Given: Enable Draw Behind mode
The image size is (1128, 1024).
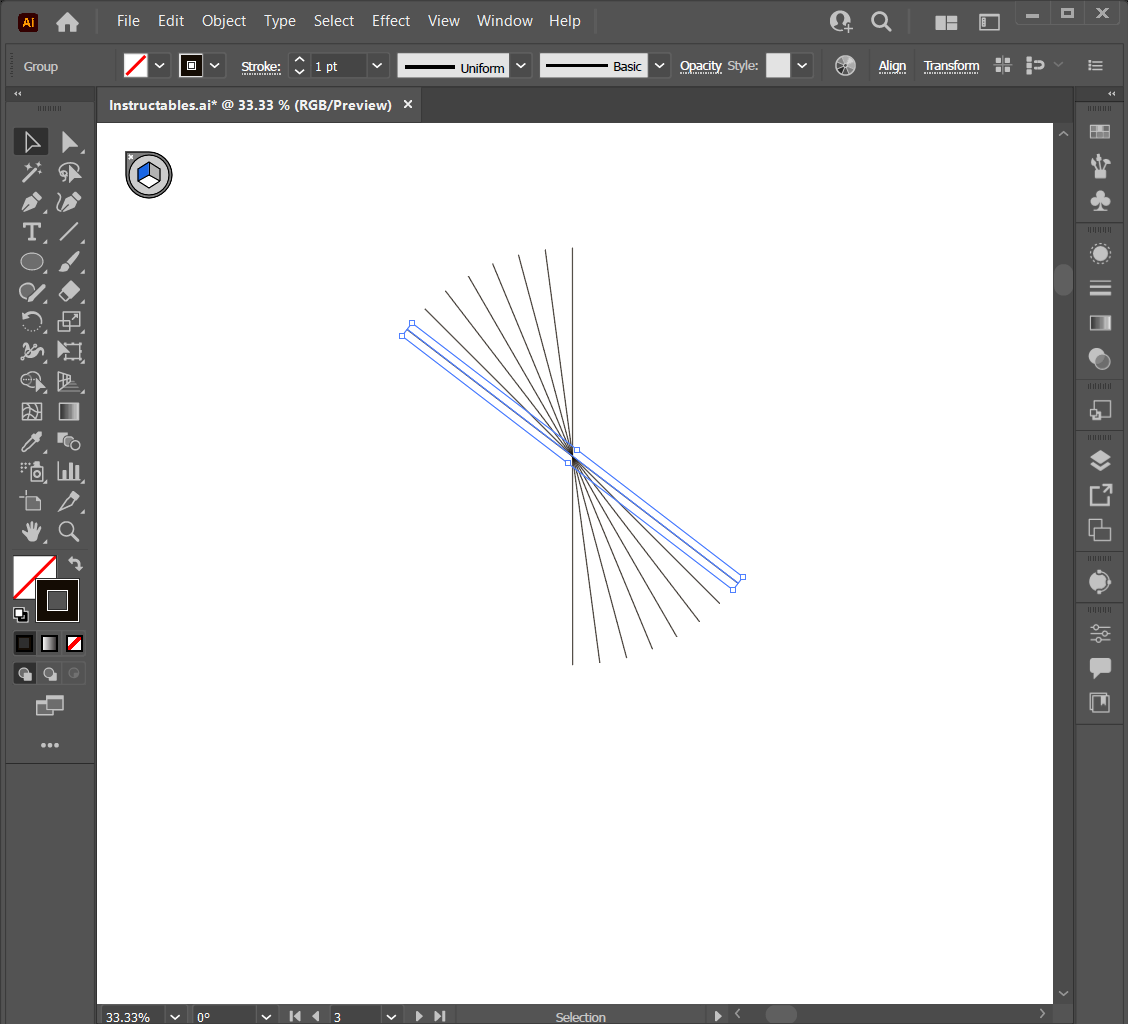Looking at the screenshot, I should (x=50, y=674).
